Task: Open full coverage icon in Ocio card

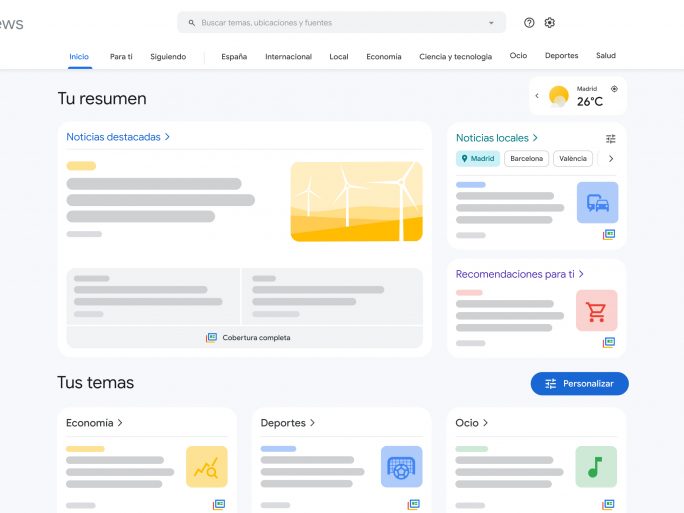Action: 608,505
